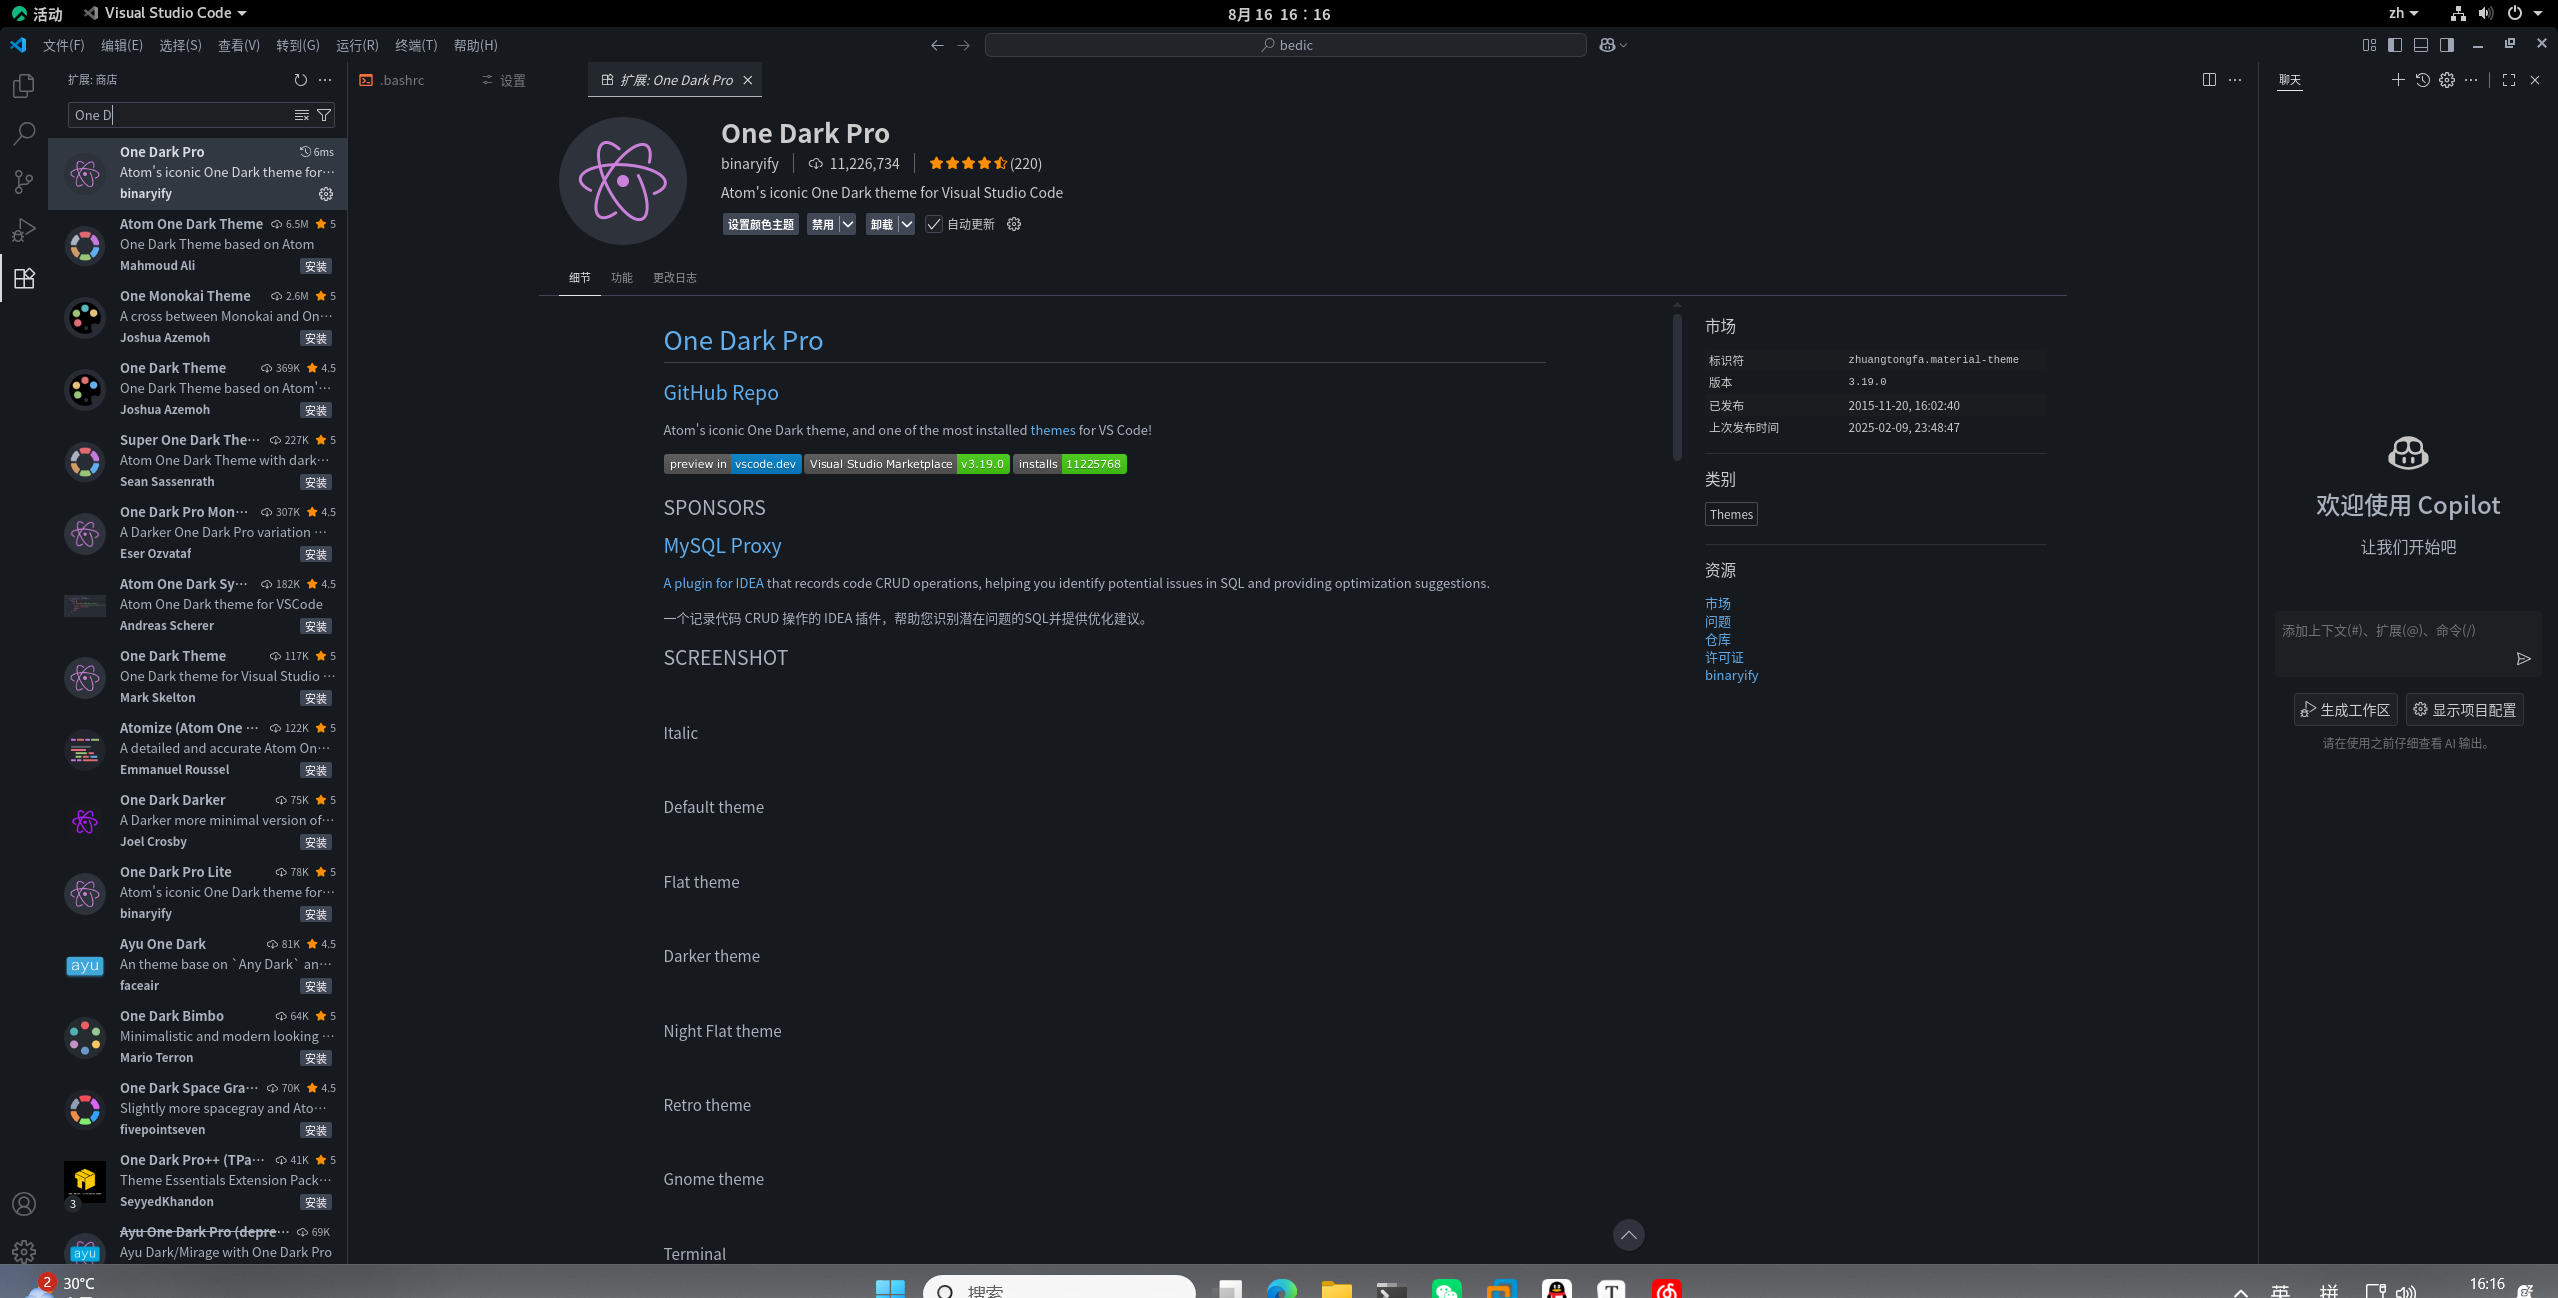This screenshot has height=1298, width=2558.
Task: Open the GitHub Repo link
Action: pyautogui.click(x=720, y=393)
